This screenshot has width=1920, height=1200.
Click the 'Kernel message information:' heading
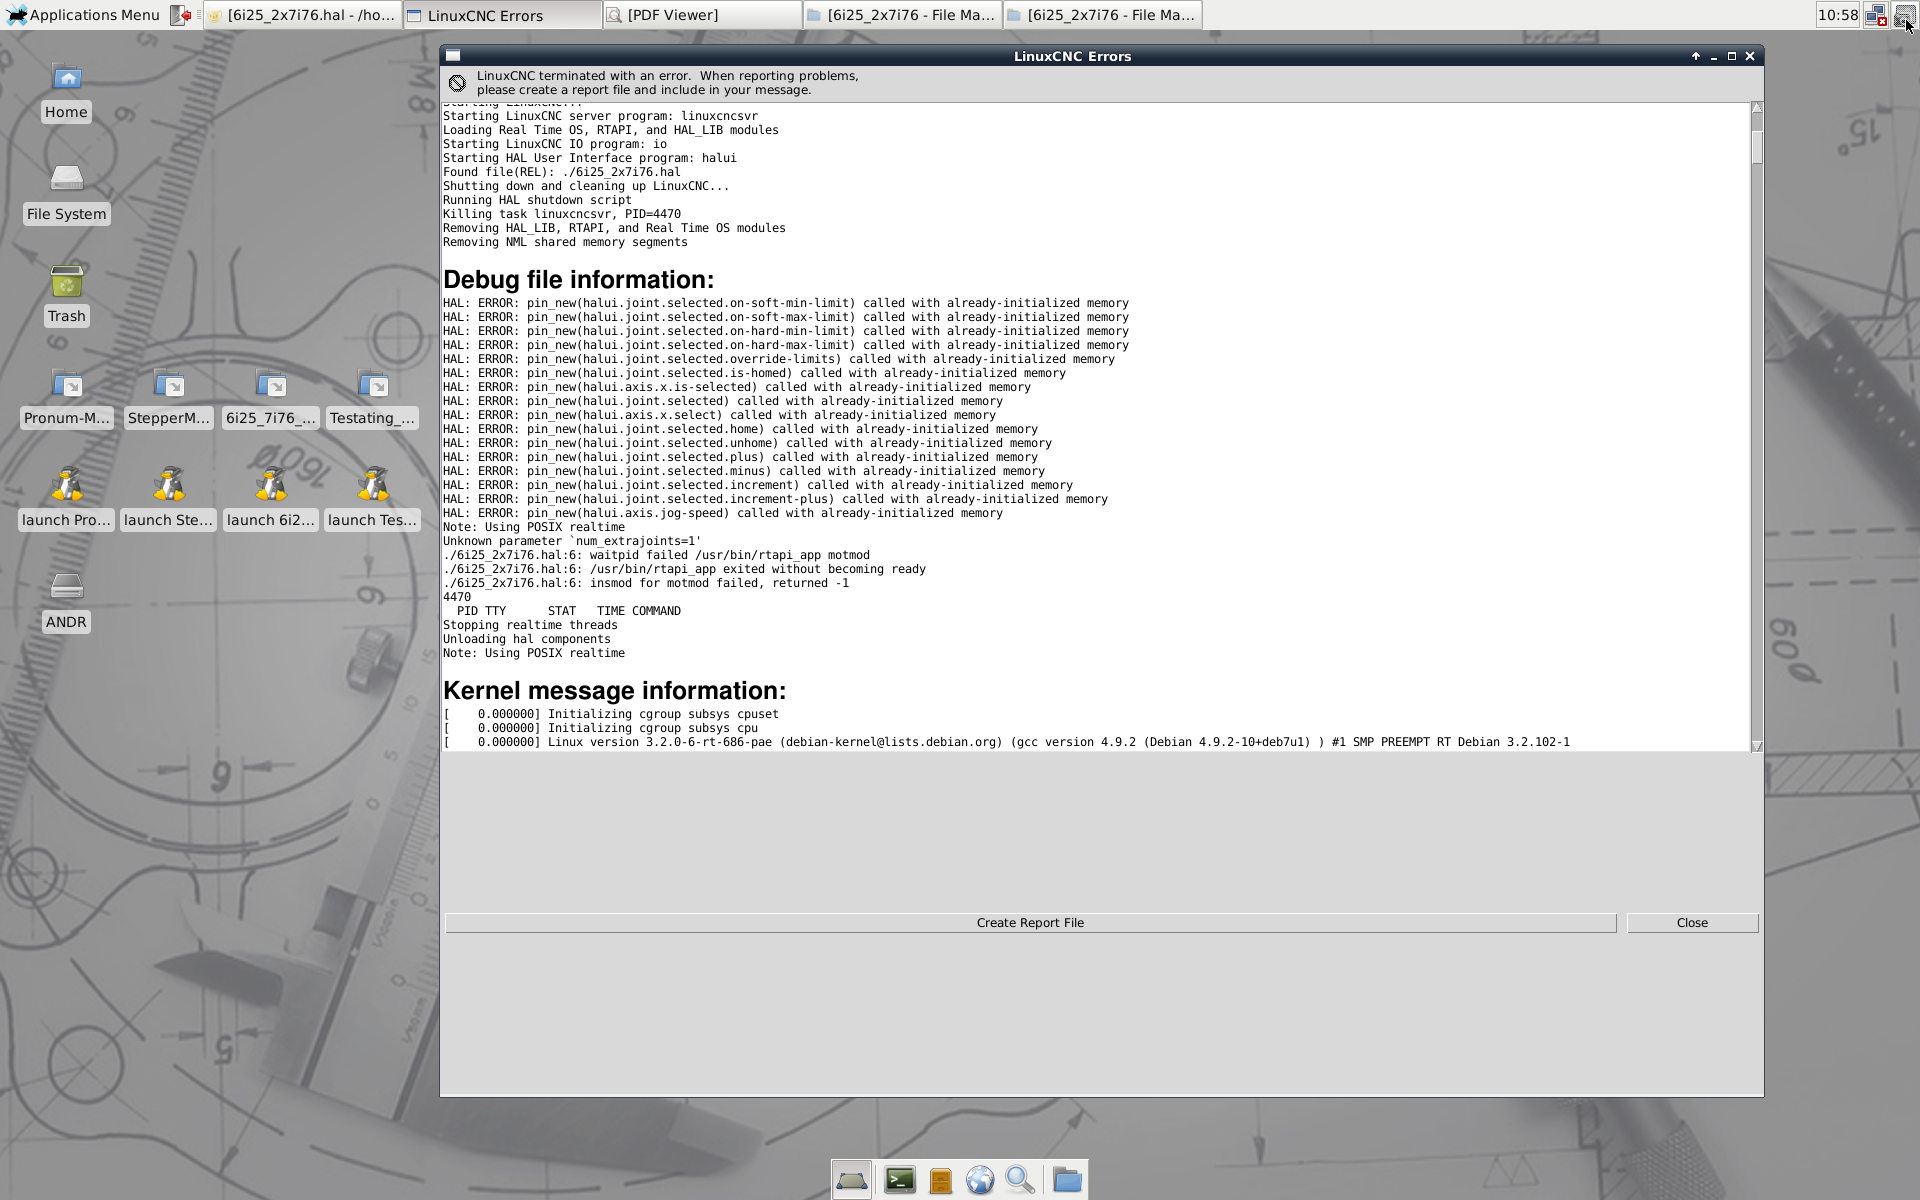click(614, 691)
